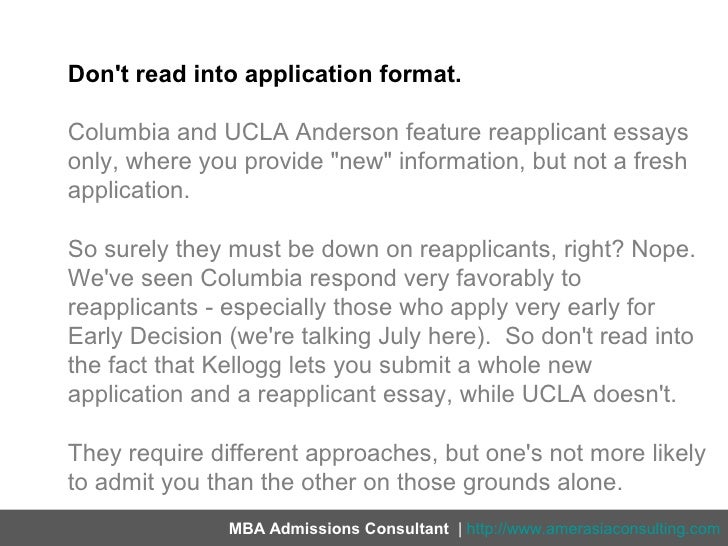Click the text 'UCLA doesn't.' in second paragraph
Image resolution: width=728 pixels, height=546 pixels.
point(599,395)
